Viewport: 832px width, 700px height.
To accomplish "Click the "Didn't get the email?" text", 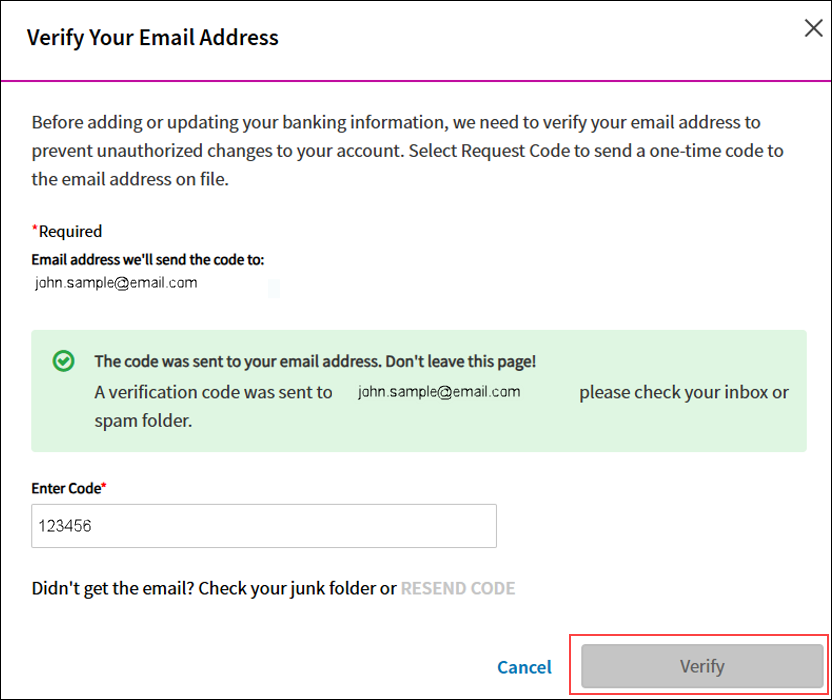I will (x=113, y=589).
